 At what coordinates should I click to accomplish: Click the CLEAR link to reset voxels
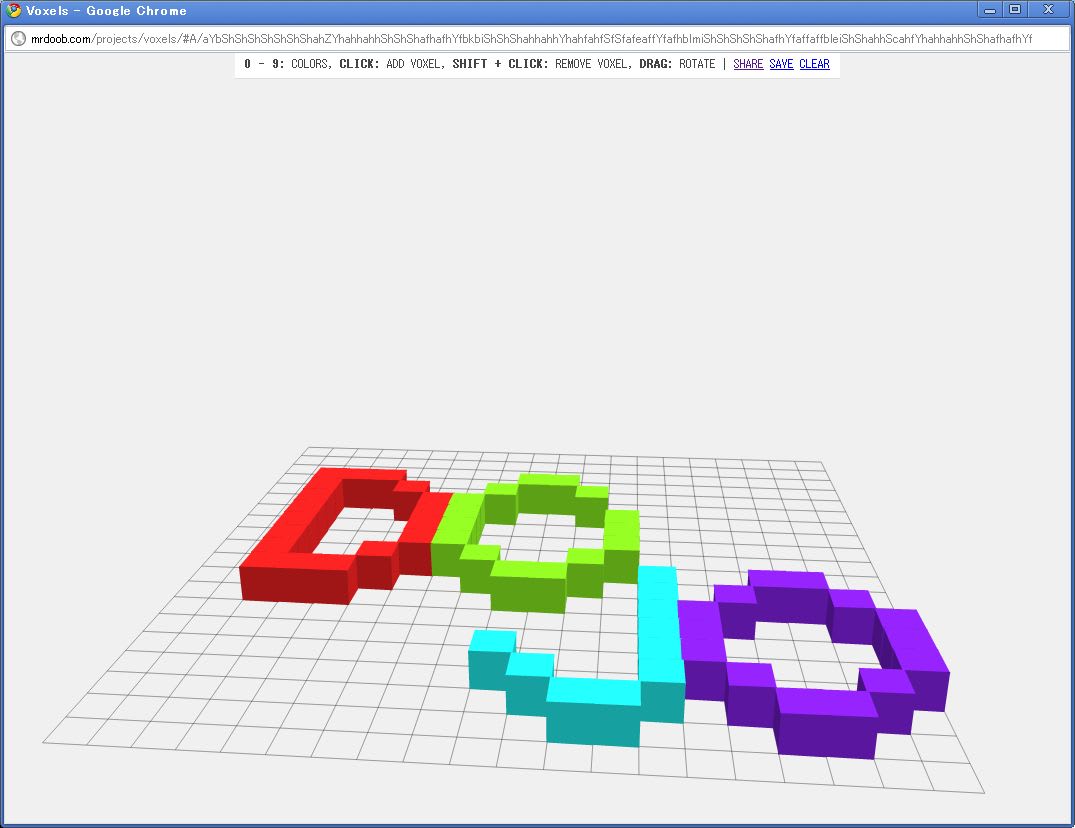click(x=814, y=64)
